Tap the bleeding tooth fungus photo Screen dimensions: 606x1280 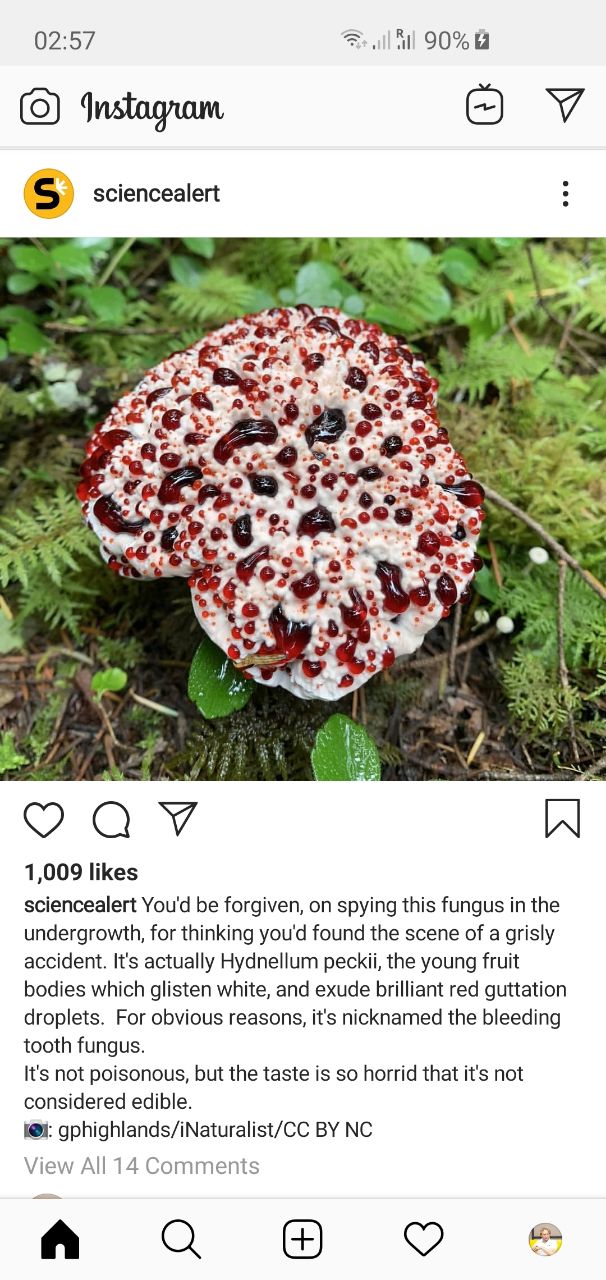click(303, 509)
